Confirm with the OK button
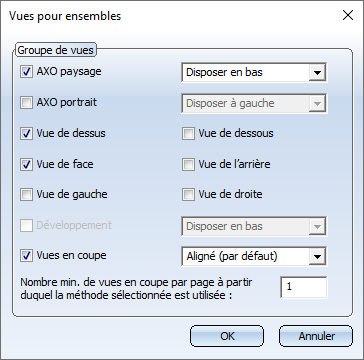The image size is (364, 360). pyautogui.click(x=227, y=336)
